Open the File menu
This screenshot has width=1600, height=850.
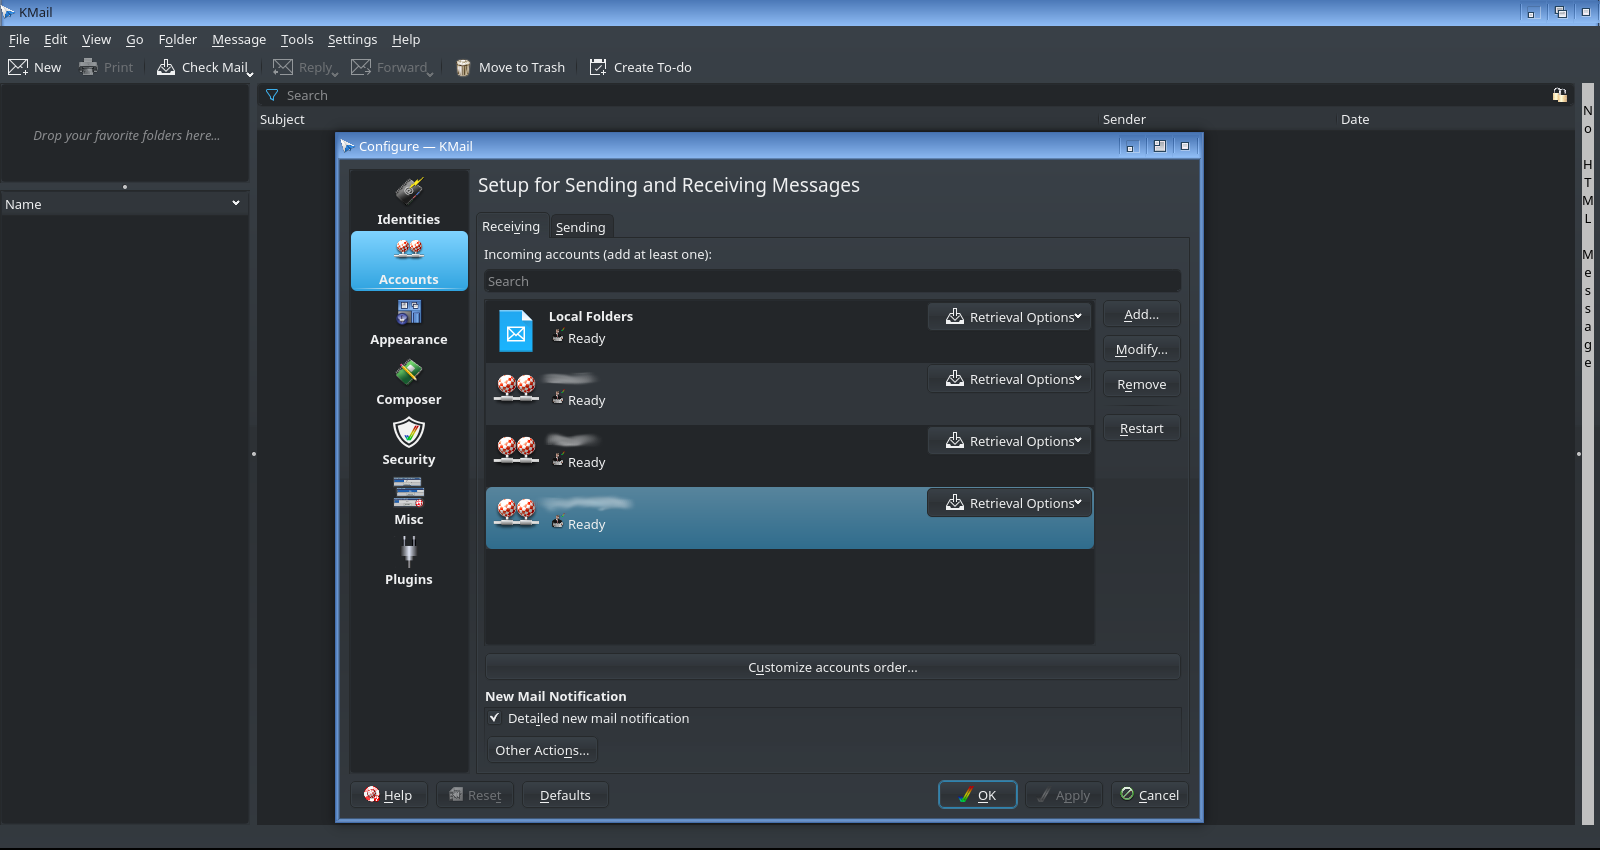19,39
